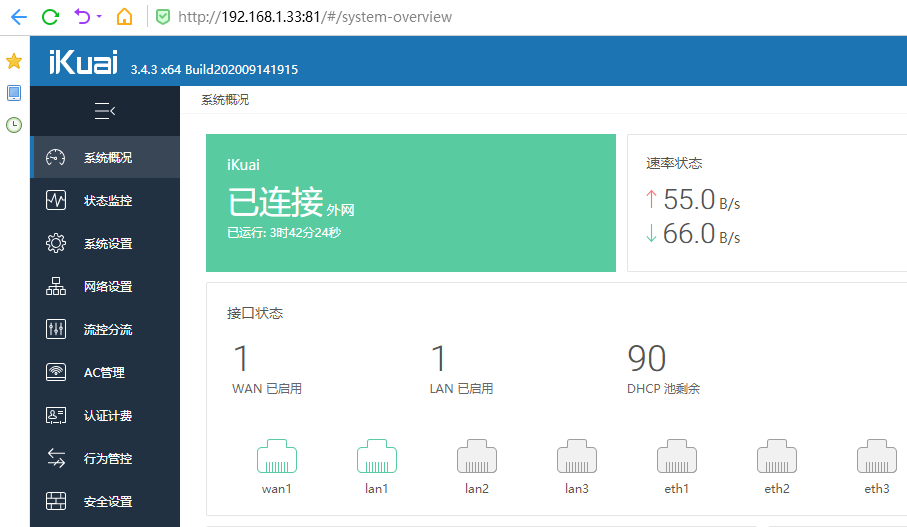
Task: Open 认证计费 menu item
Action: [x=105, y=415]
